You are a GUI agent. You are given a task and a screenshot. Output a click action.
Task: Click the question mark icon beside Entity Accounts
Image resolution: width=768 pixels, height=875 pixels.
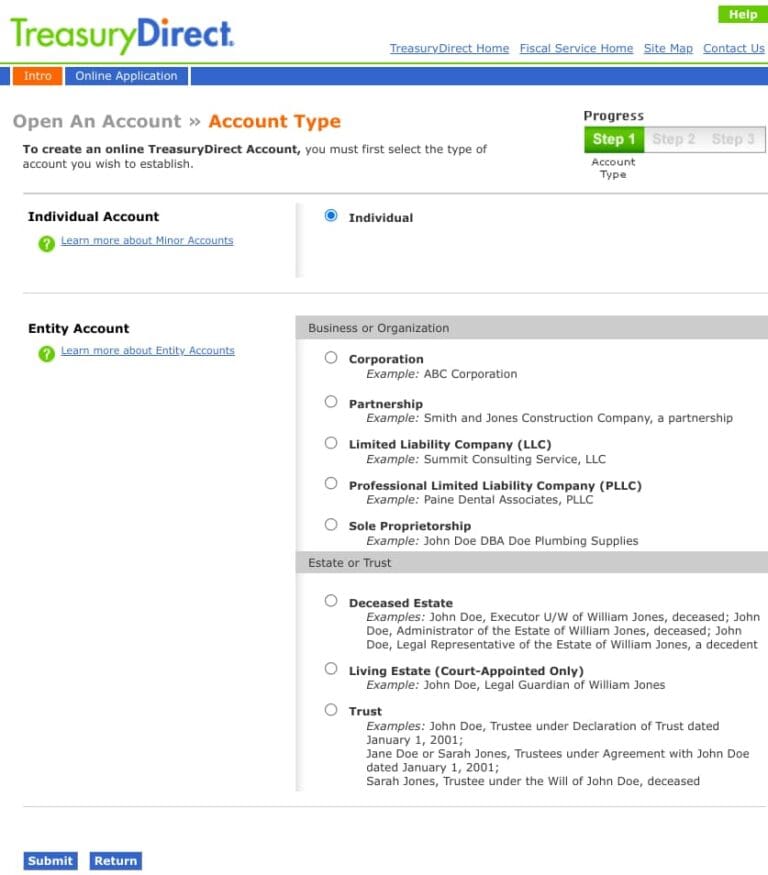point(46,353)
